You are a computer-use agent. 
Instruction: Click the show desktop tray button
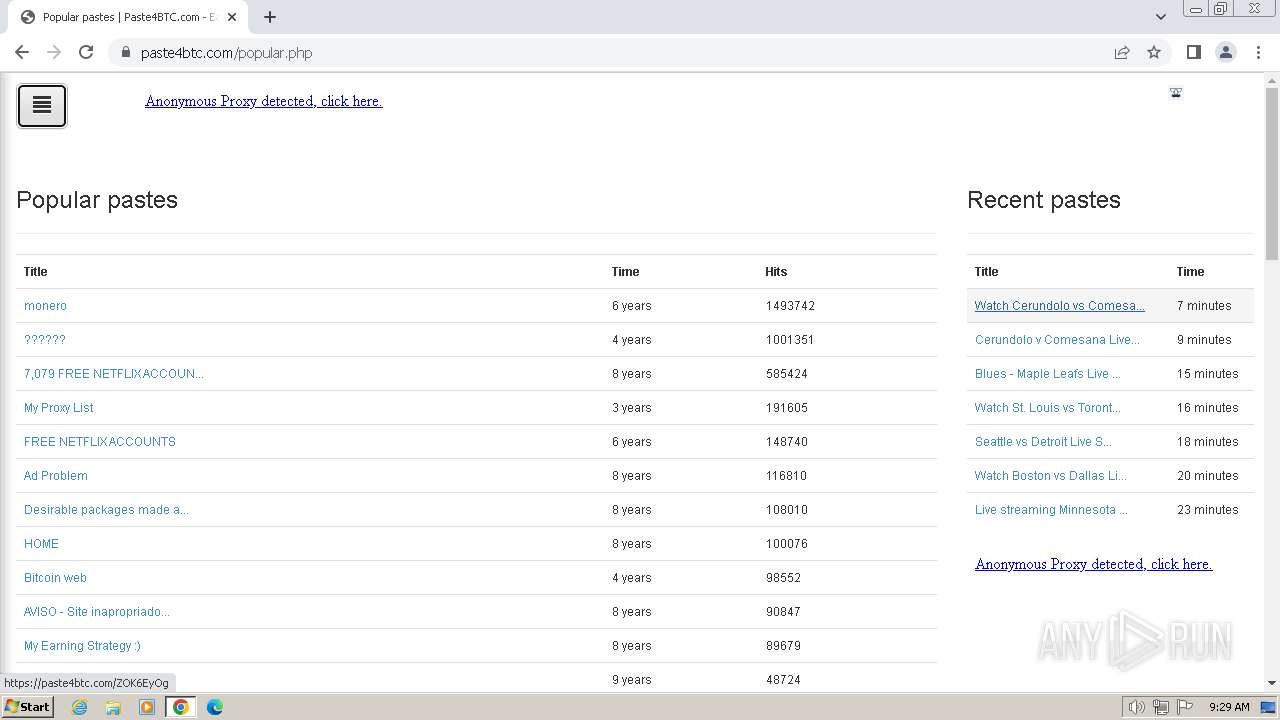click(1268, 707)
